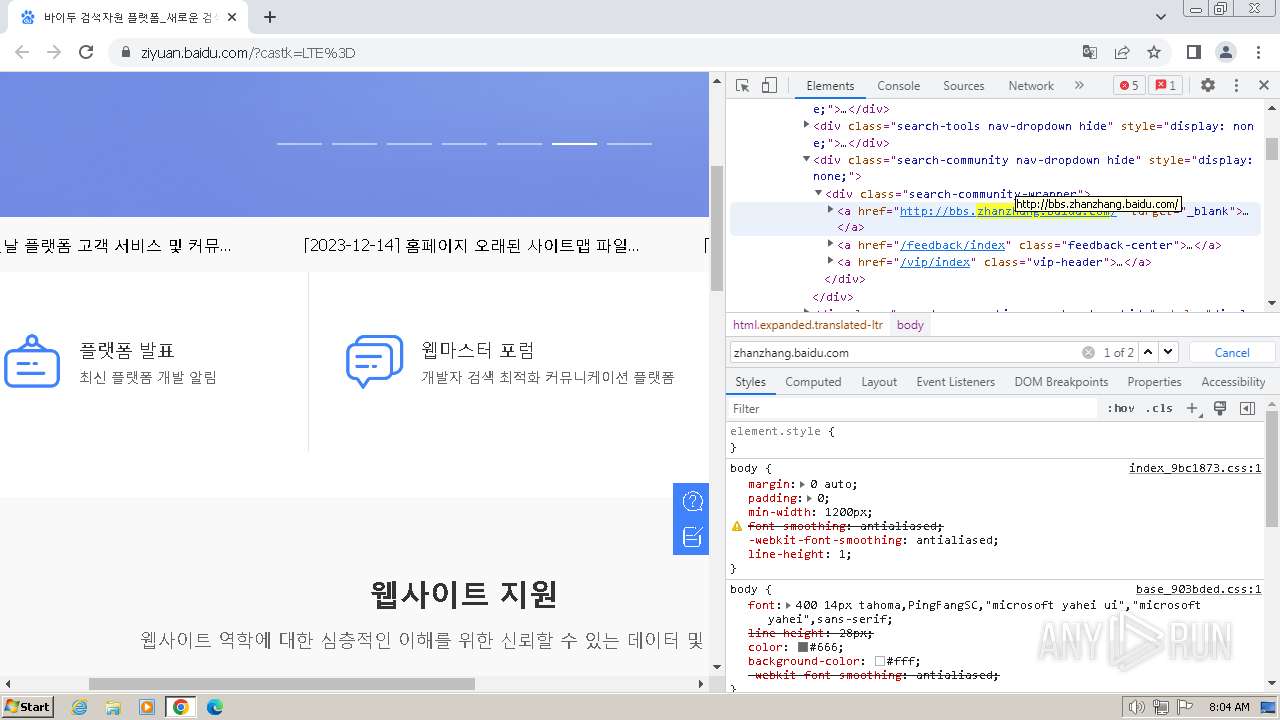Image resolution: width=1280 pixels, height=720 pixels.
Task: Open Microsoft Edge from the taskbar
Action: tap(214, 707)
